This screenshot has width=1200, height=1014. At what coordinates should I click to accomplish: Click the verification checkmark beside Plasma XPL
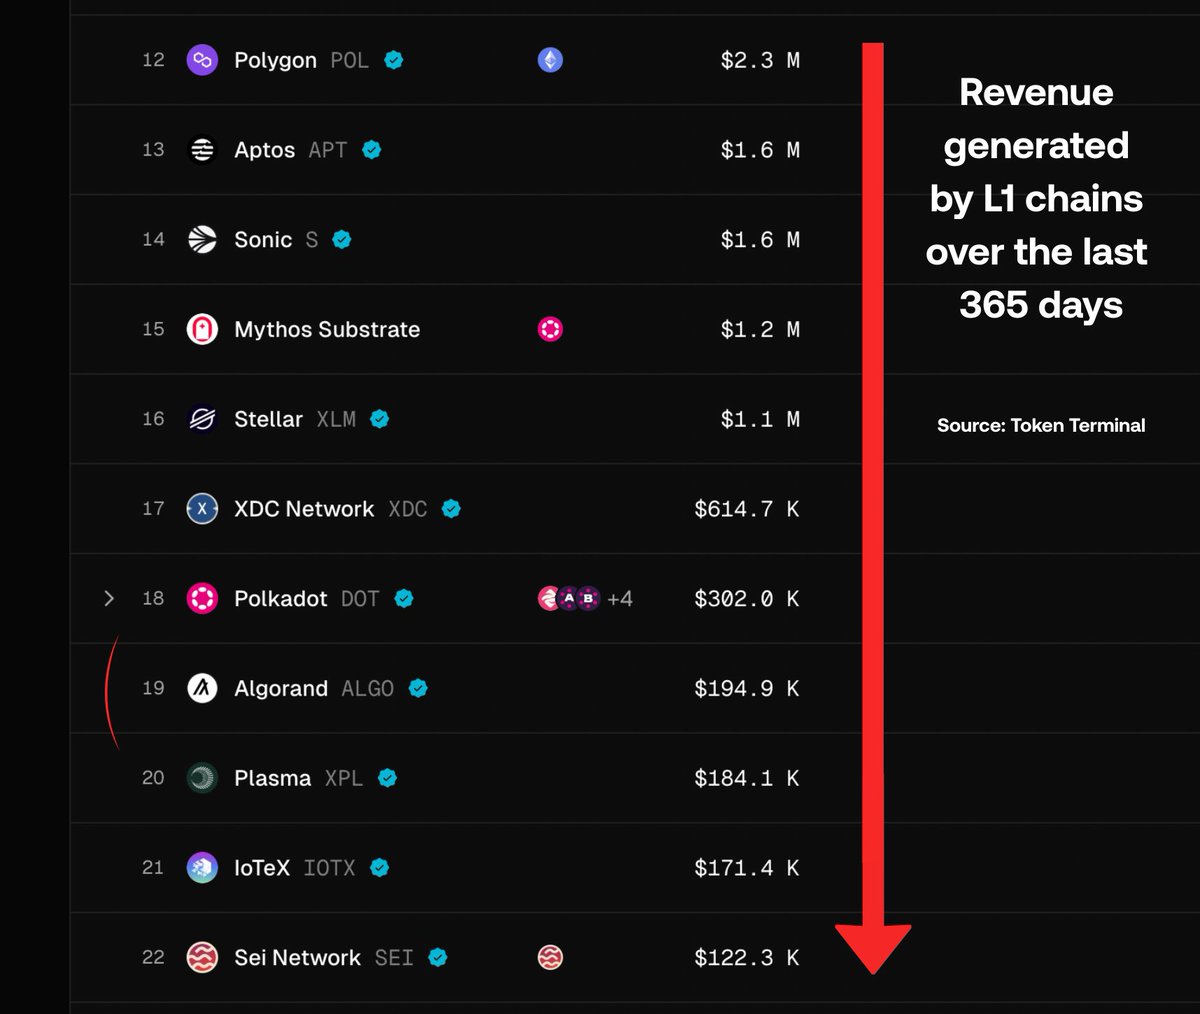pos(387,777)
